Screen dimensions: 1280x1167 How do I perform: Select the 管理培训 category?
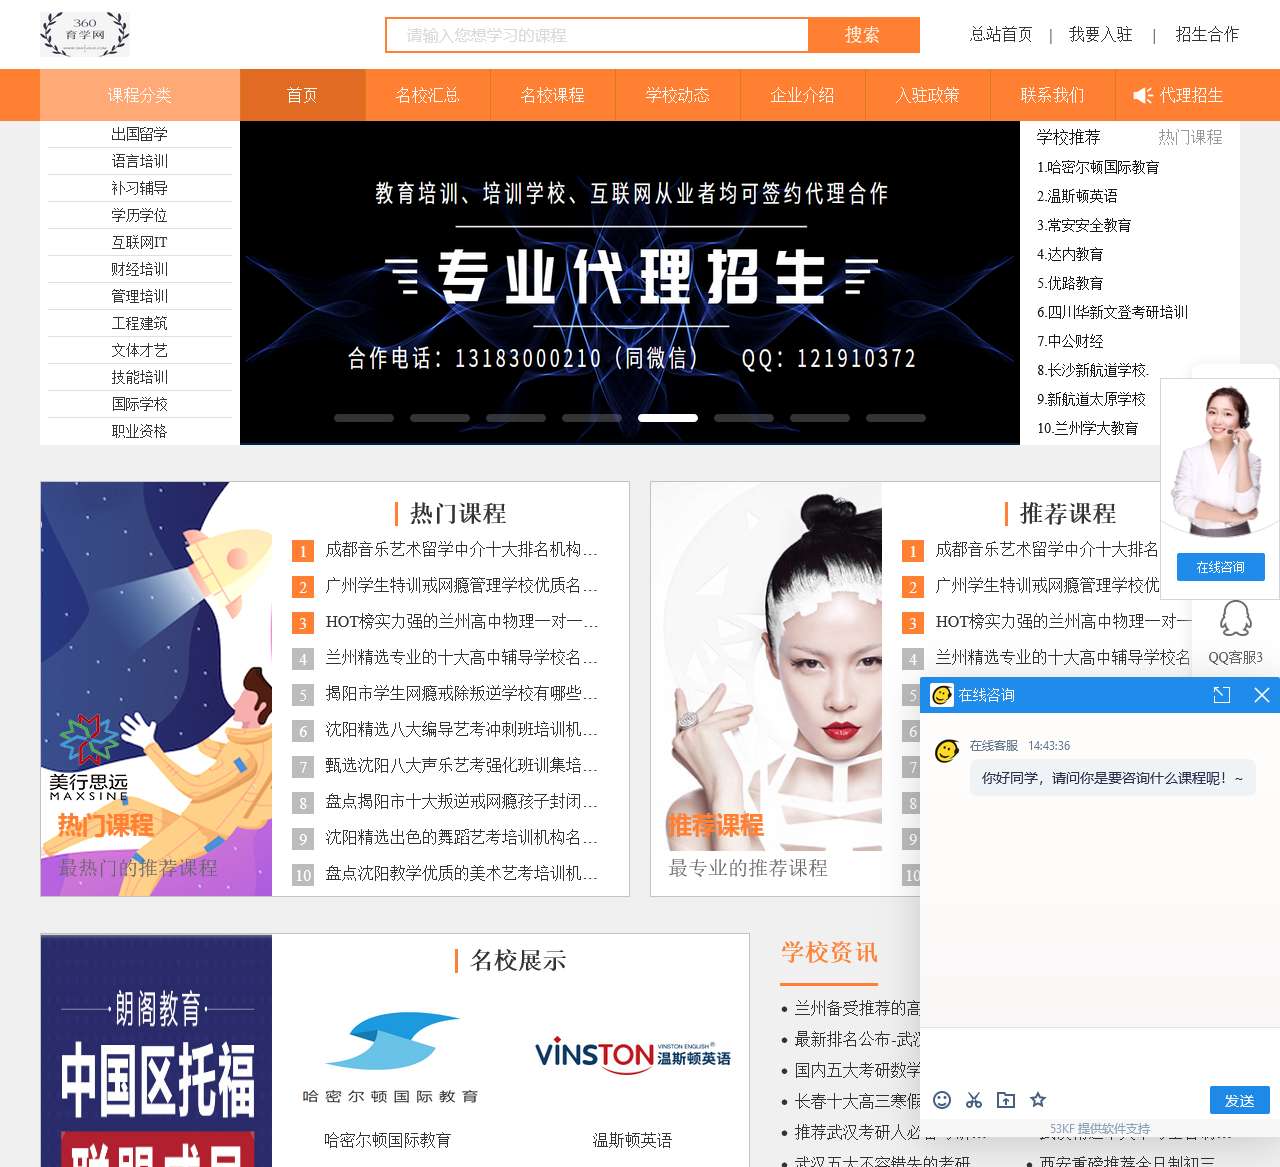point(140,296)
